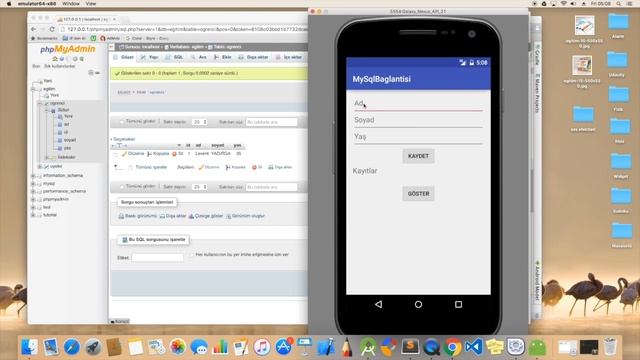Open Launchpad rocket in the Dock
The width and height of the screenshot is (640, 360).
click(x=93, y=347)
